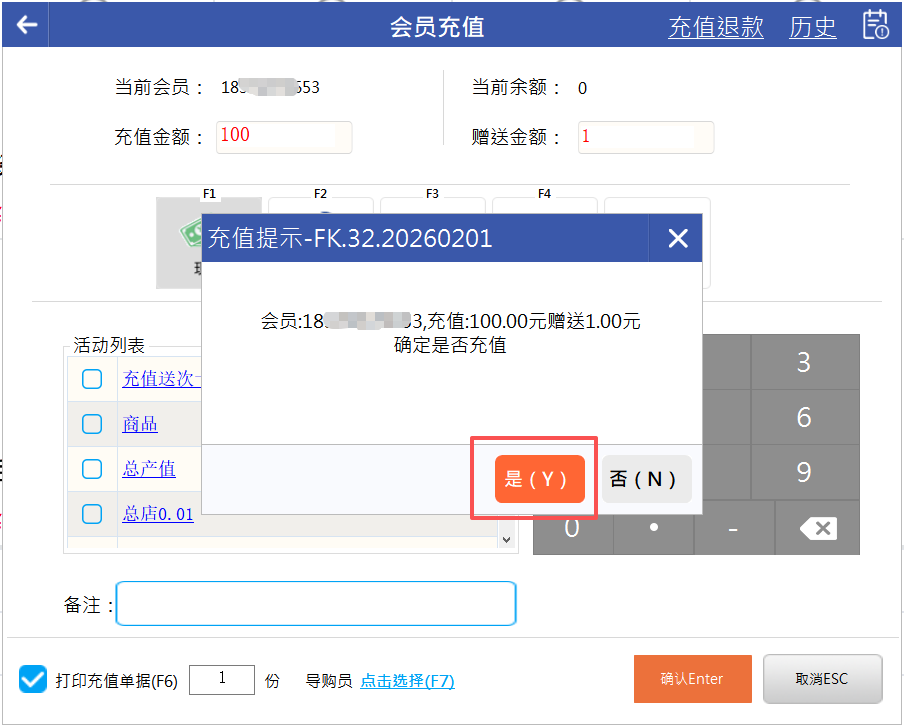Open 充值退款 in the header
Viewport: 904px width, 725px height.
pos(715,27)
